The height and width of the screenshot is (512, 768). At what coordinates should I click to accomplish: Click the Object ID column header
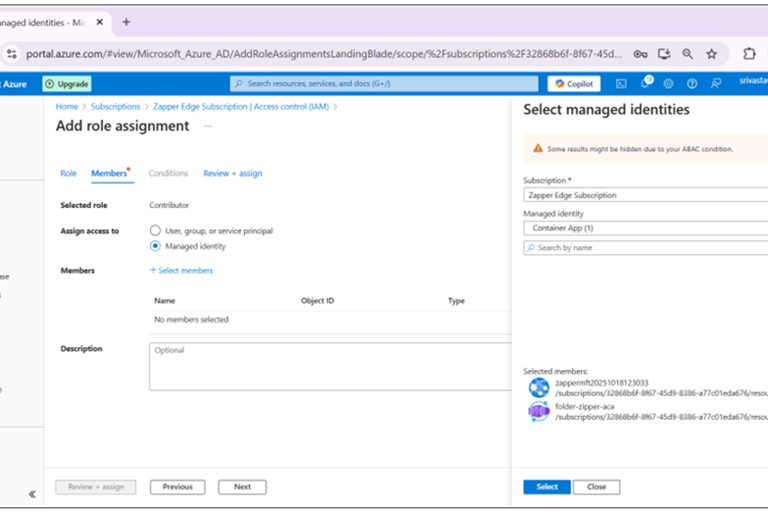click(x=317, y=301)
